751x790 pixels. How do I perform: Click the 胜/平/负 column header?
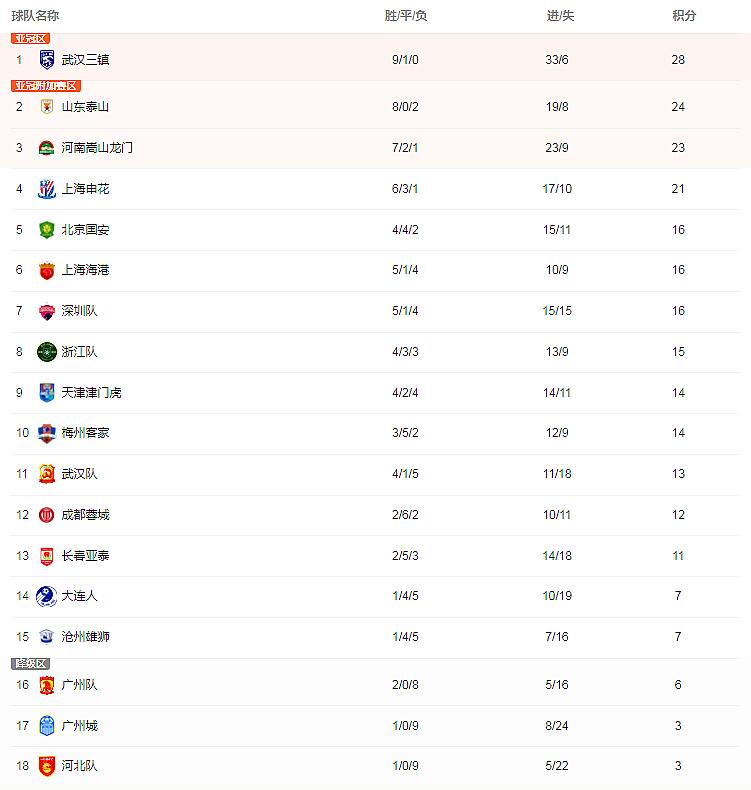point(406,16)
